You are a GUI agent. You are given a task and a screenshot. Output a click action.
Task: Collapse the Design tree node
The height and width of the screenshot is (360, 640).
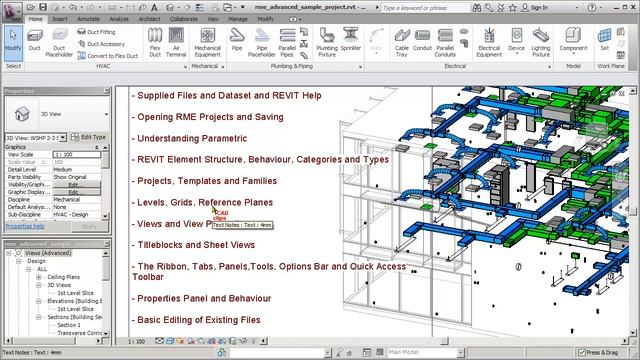point(19,261)
